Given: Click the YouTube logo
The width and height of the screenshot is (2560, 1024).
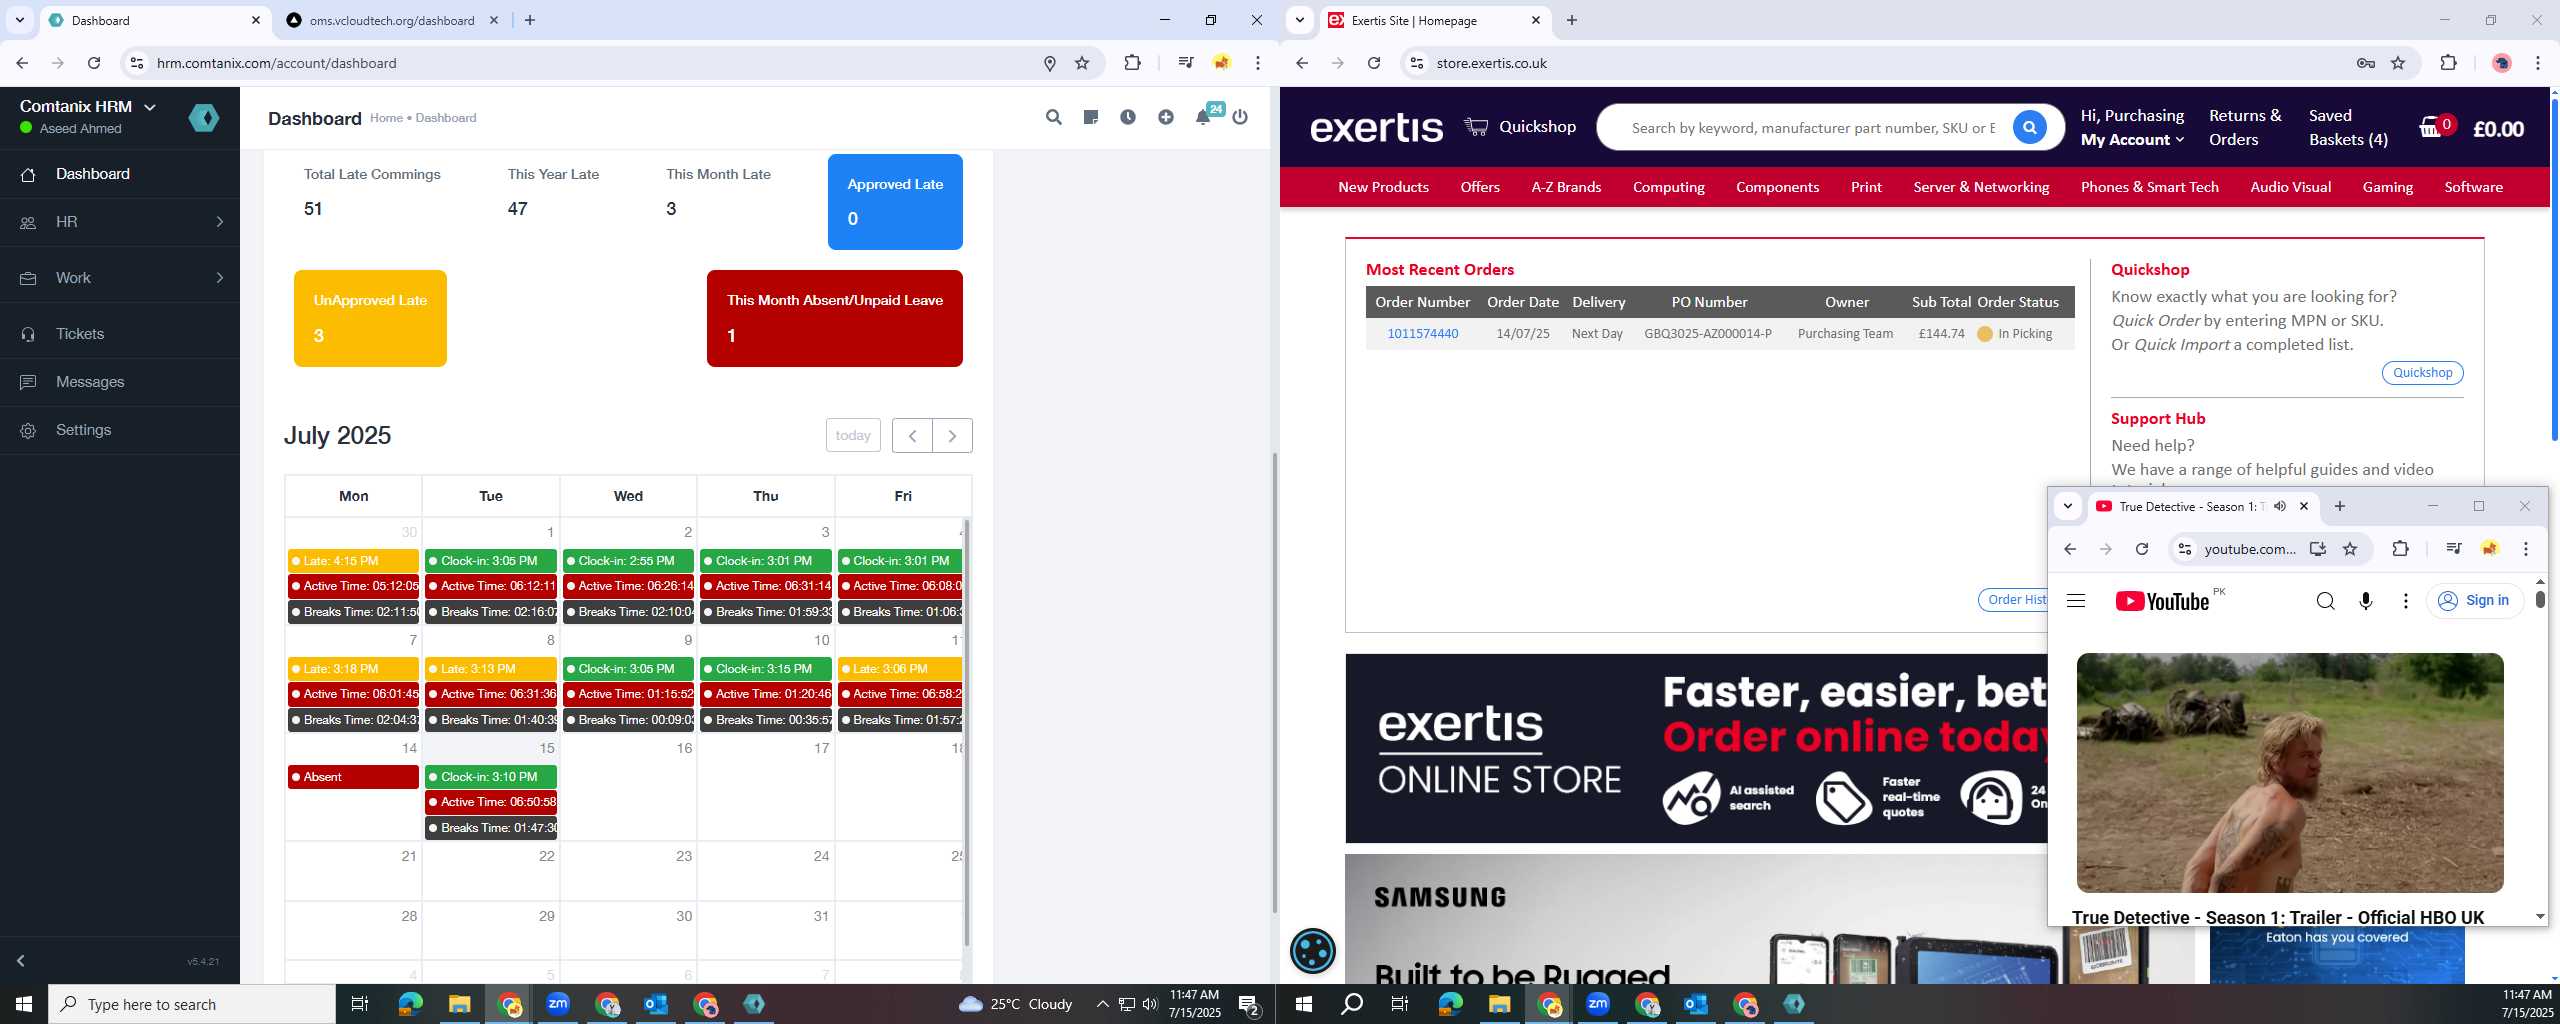Looking at the screenshot, I should [2162, 601].
